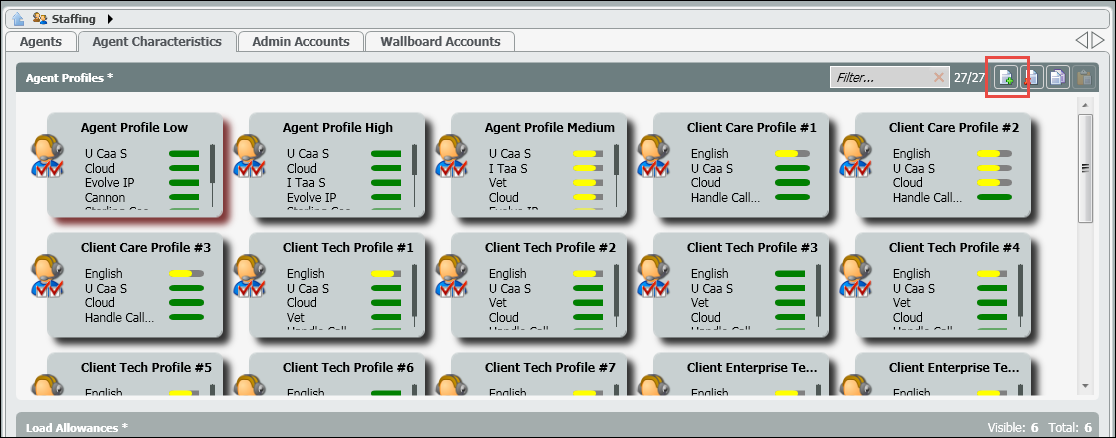Click the left tab-scroll arrow
1116x438 pixels.
coord(1082,40)
